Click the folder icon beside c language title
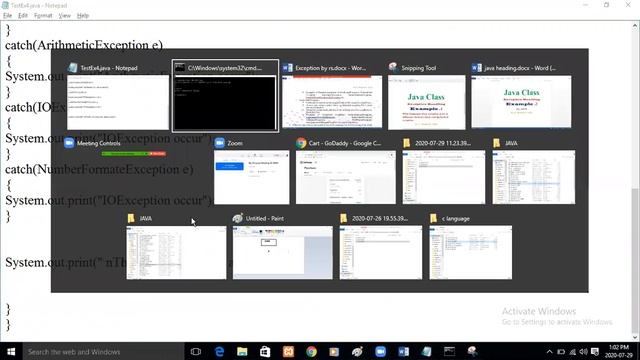 click(x=433, y=218)
